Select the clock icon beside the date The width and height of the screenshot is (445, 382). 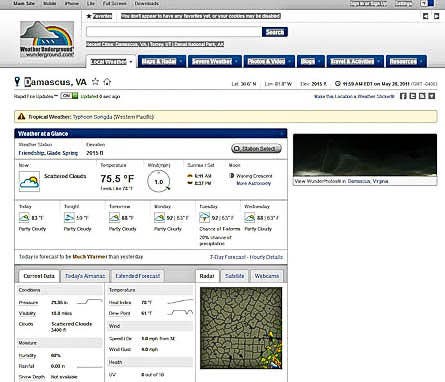tap(338, 84)
